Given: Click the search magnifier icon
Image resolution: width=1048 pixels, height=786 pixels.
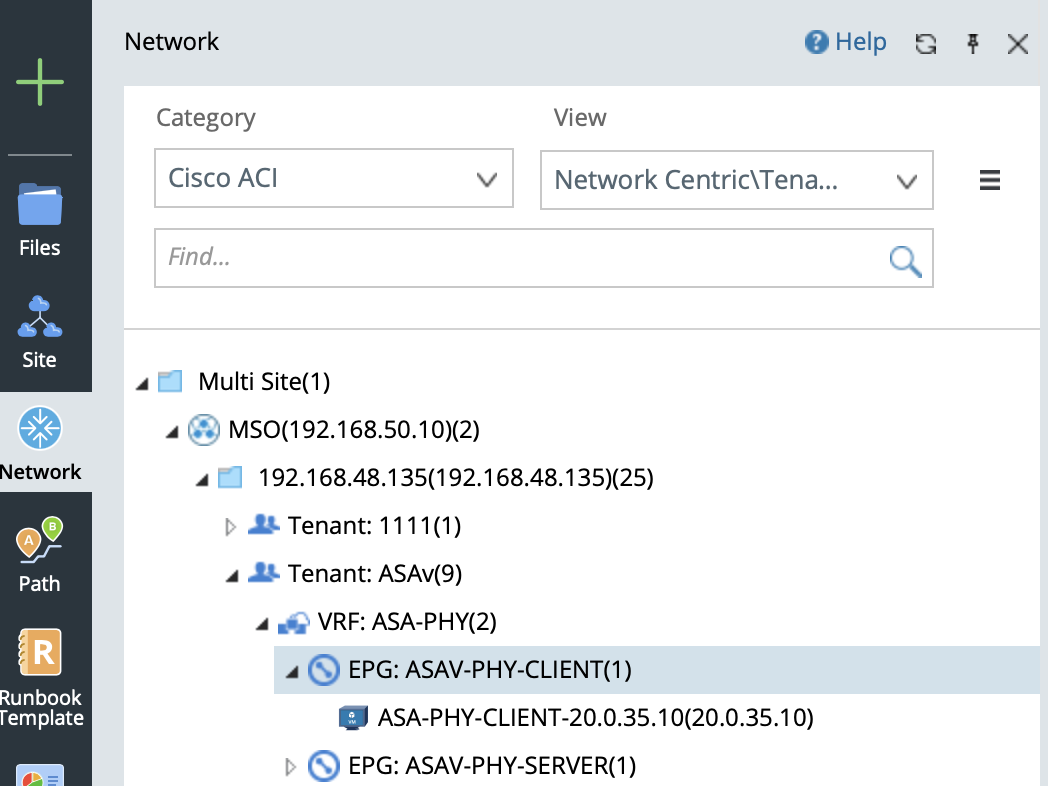Looking at the screenshot, I should point(905,260).
